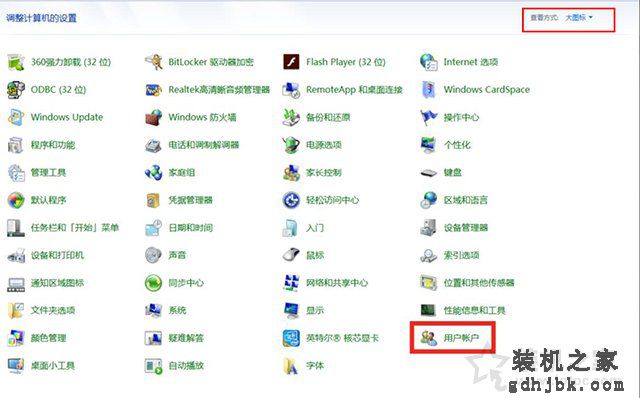Click the 文件夹选项 link
Screen dimensions: 640x398
(x=53, y=310)
